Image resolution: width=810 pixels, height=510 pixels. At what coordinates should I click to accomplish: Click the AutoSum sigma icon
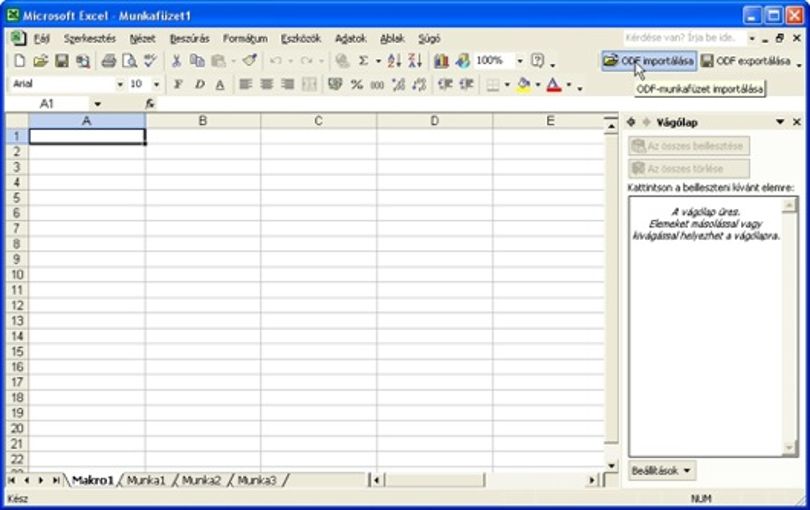coord(364,61)
